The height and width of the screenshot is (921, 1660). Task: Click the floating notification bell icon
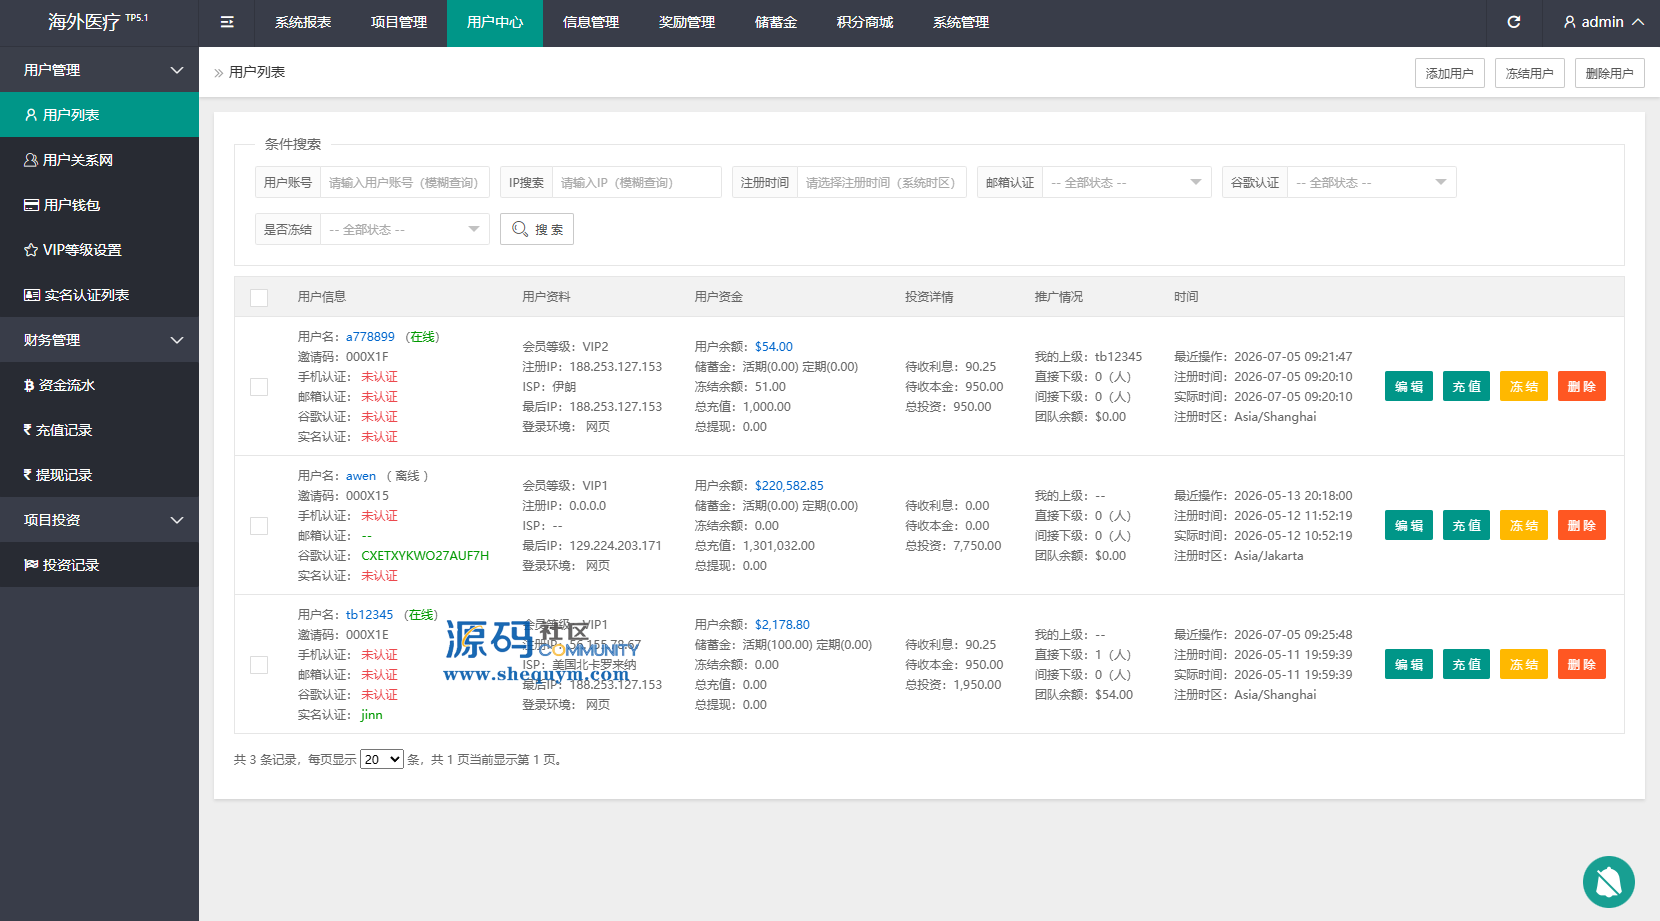point(1609,882)
